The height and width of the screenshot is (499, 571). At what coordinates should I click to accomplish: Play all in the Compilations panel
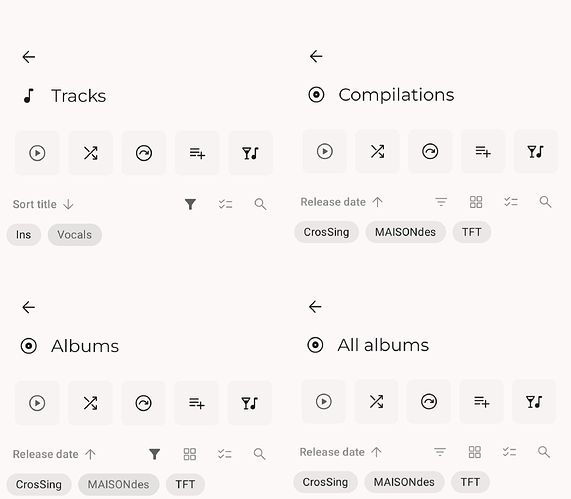point(324,151)
